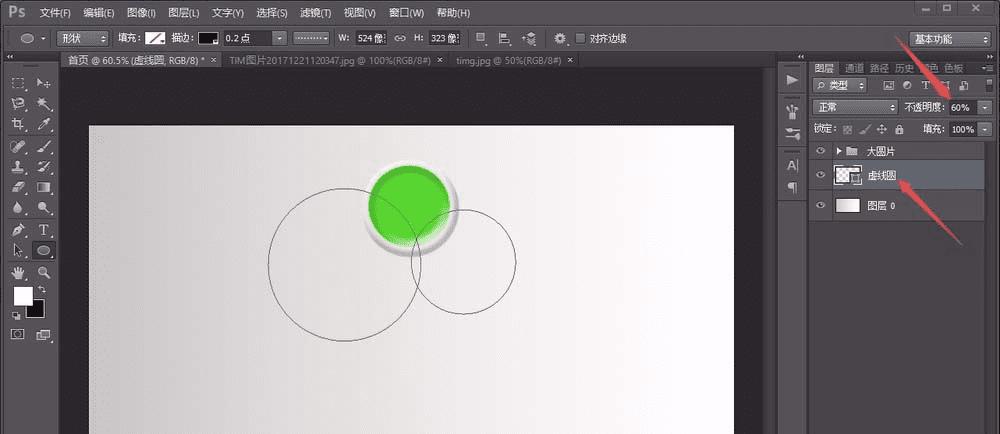Click link icon between W and H
This screenshot has width=1000, height=434.
[400, 38]
